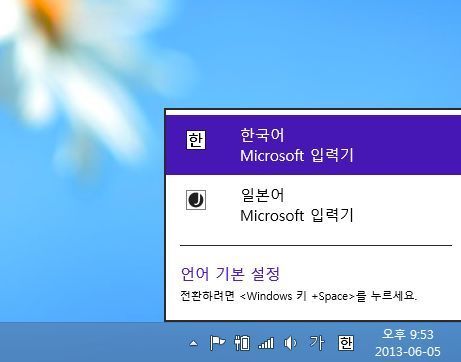Screen dimensions: 461x362
Task: Click the date 2013-06-05 in taskbar
Action: tap(407, 352)
